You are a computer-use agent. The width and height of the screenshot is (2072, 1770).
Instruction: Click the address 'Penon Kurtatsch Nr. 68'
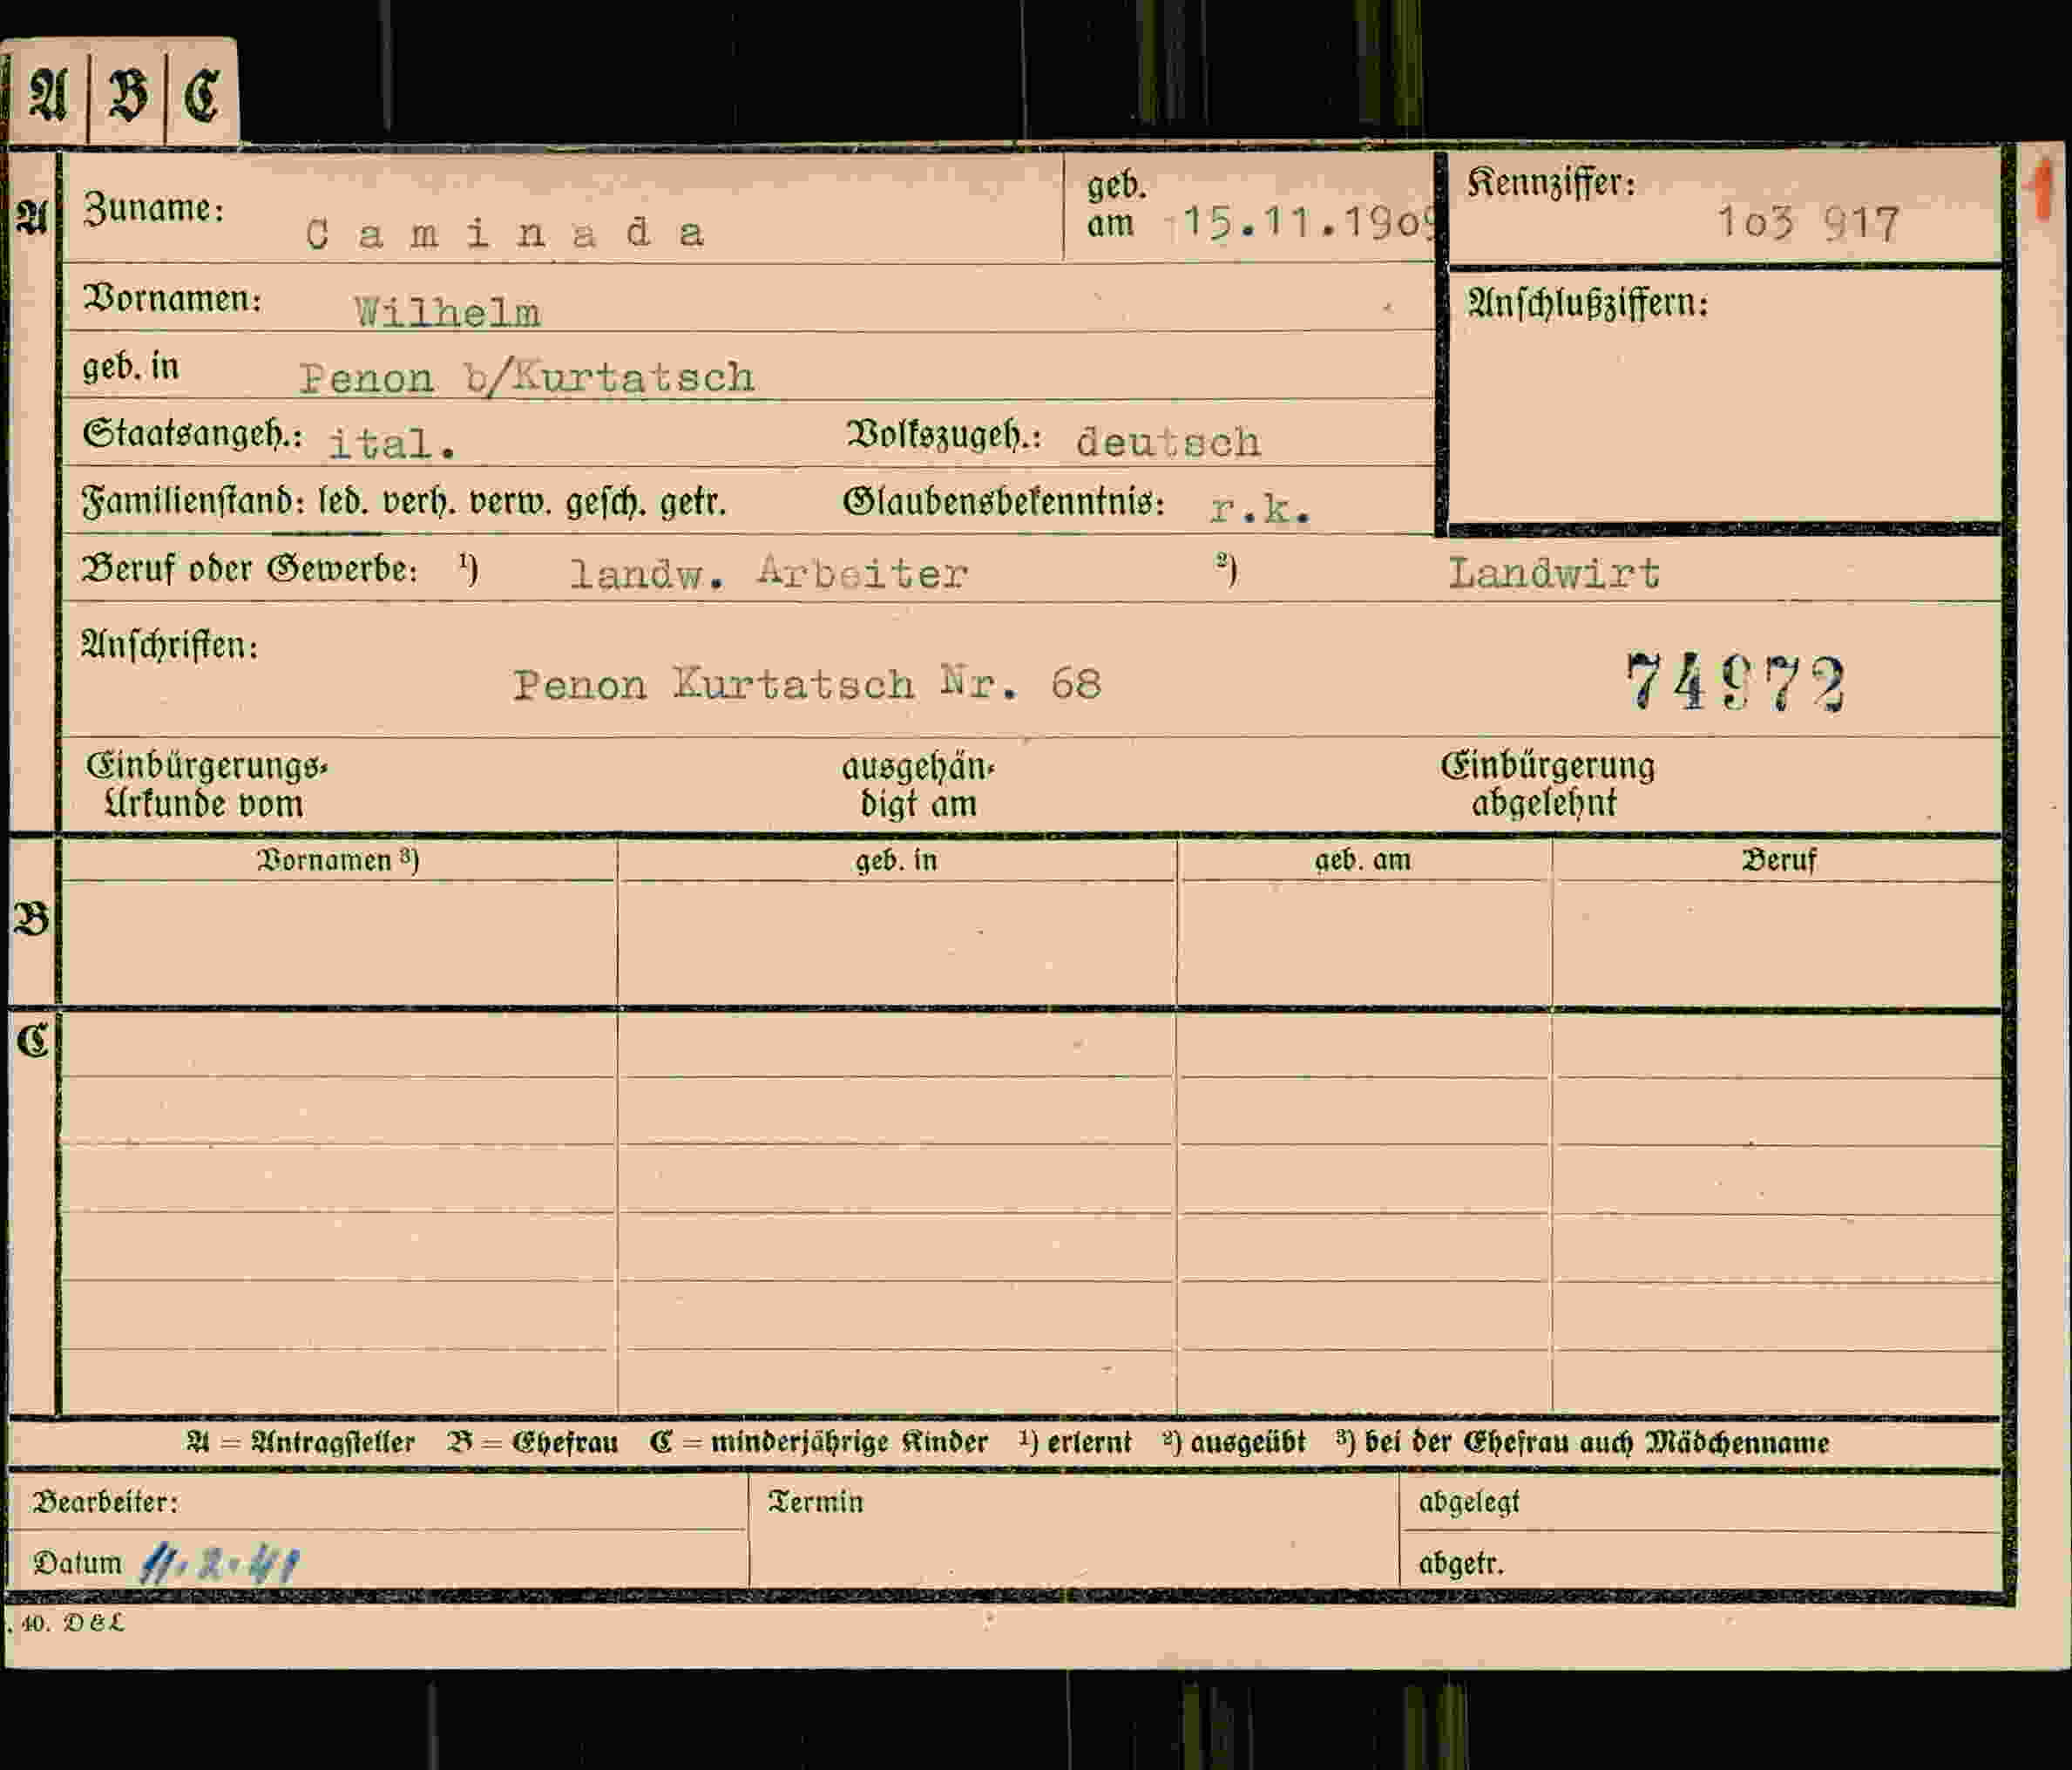point(807,685)
